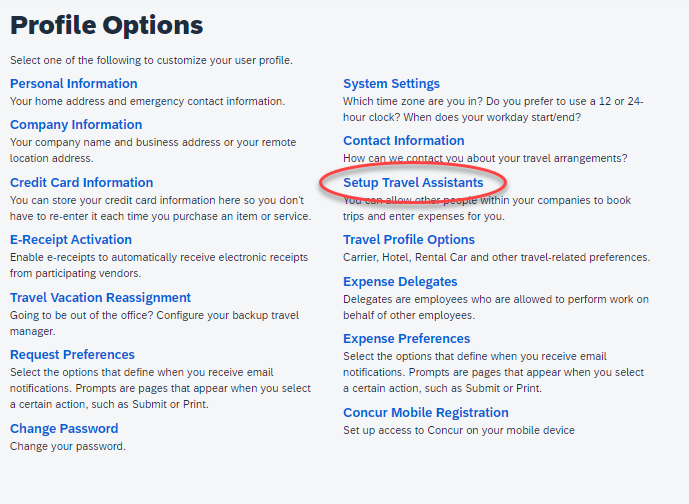Go to Company Information settings

pyautogui.click(x=76, y=125)
